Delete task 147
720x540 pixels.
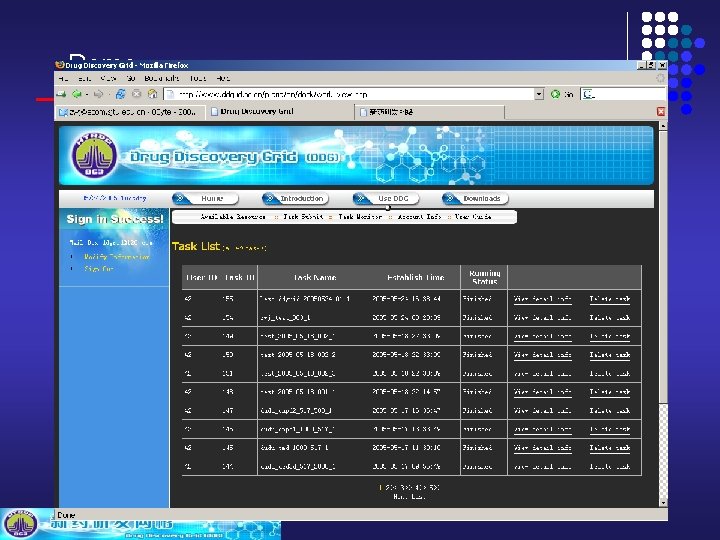pyautogui.click(x=610, y=411)
